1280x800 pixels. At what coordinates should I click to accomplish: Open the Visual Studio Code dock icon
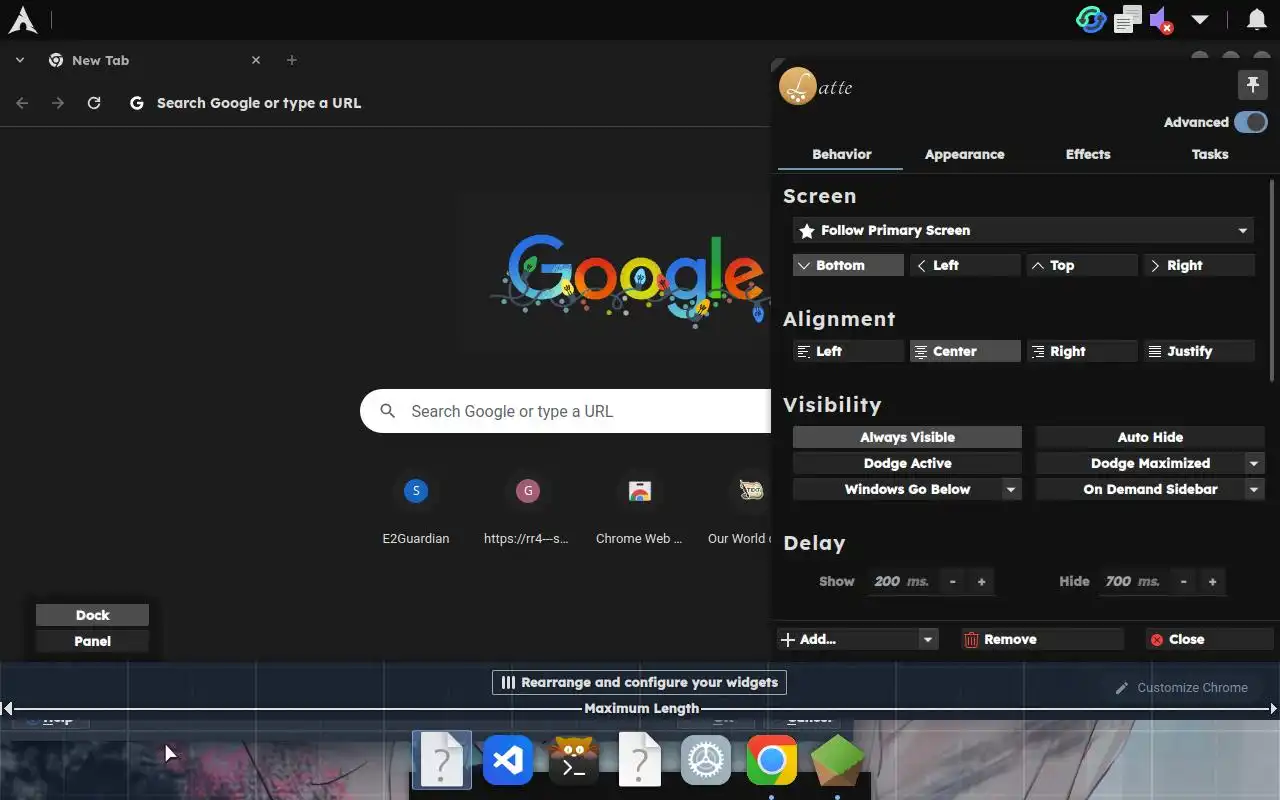pyautogui.click(x=507, y=762)
